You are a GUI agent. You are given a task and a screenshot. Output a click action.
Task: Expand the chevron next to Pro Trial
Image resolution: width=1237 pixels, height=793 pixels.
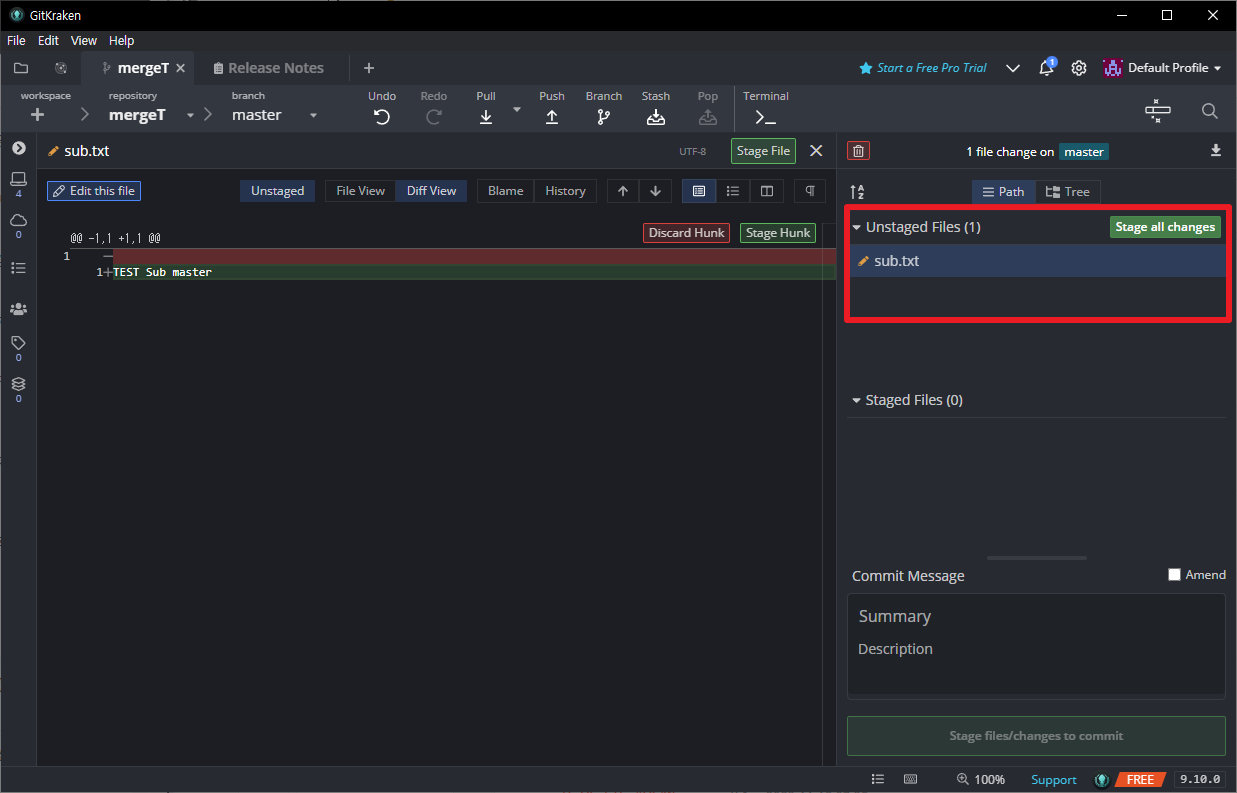(x=1013, y=68)
